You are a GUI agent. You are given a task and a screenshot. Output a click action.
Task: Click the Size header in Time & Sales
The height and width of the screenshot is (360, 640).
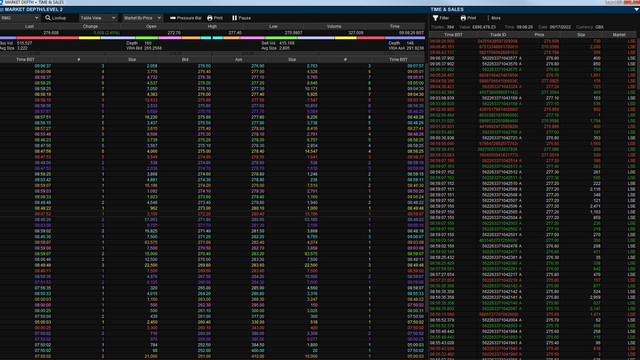tap(581, 35)
